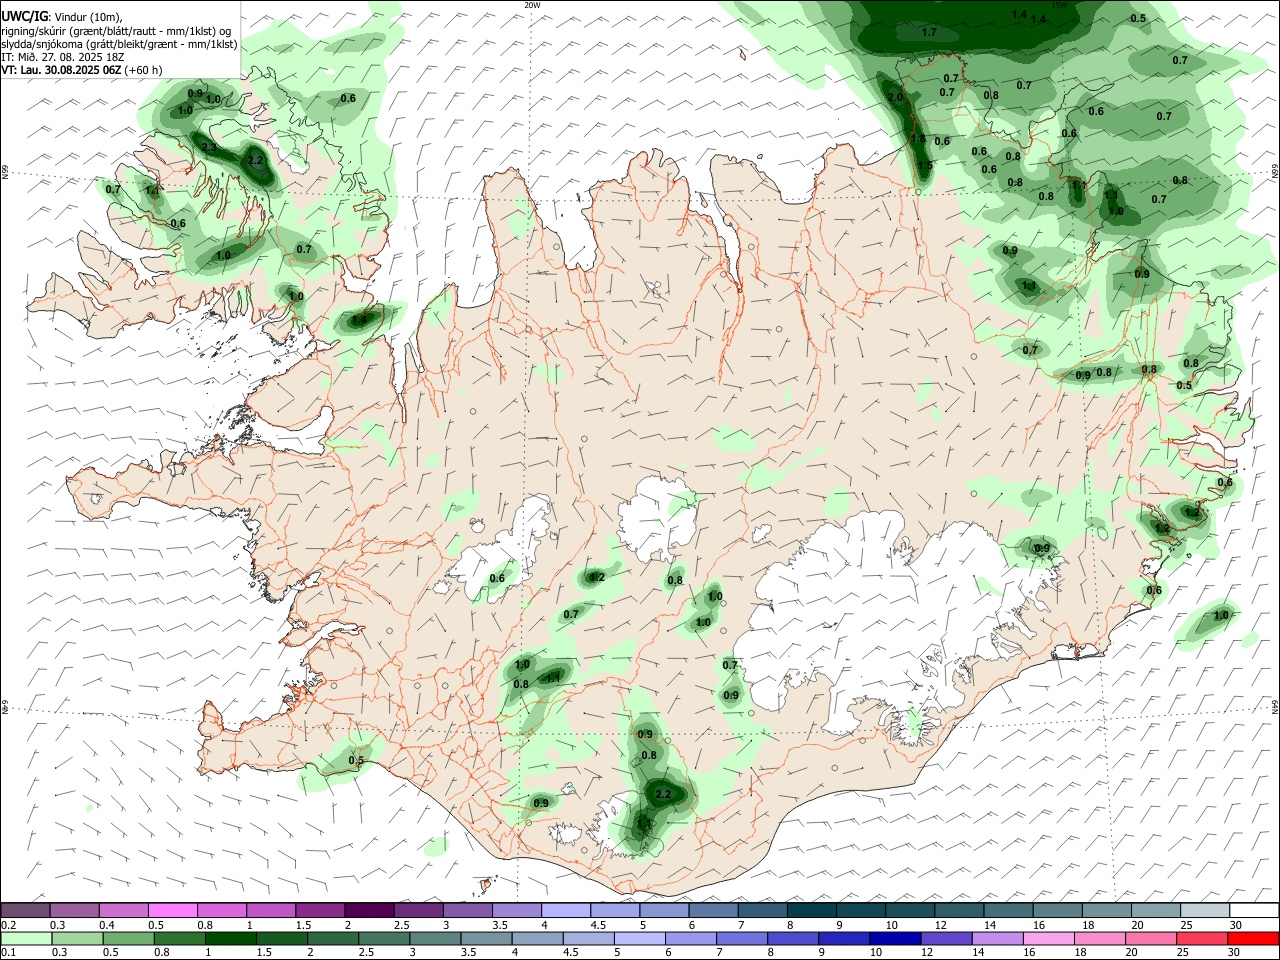This screenshot has height=960, width=1280.
Task: Click the '20W' longitude label at the top edge
Action: [x=533, y=5]
